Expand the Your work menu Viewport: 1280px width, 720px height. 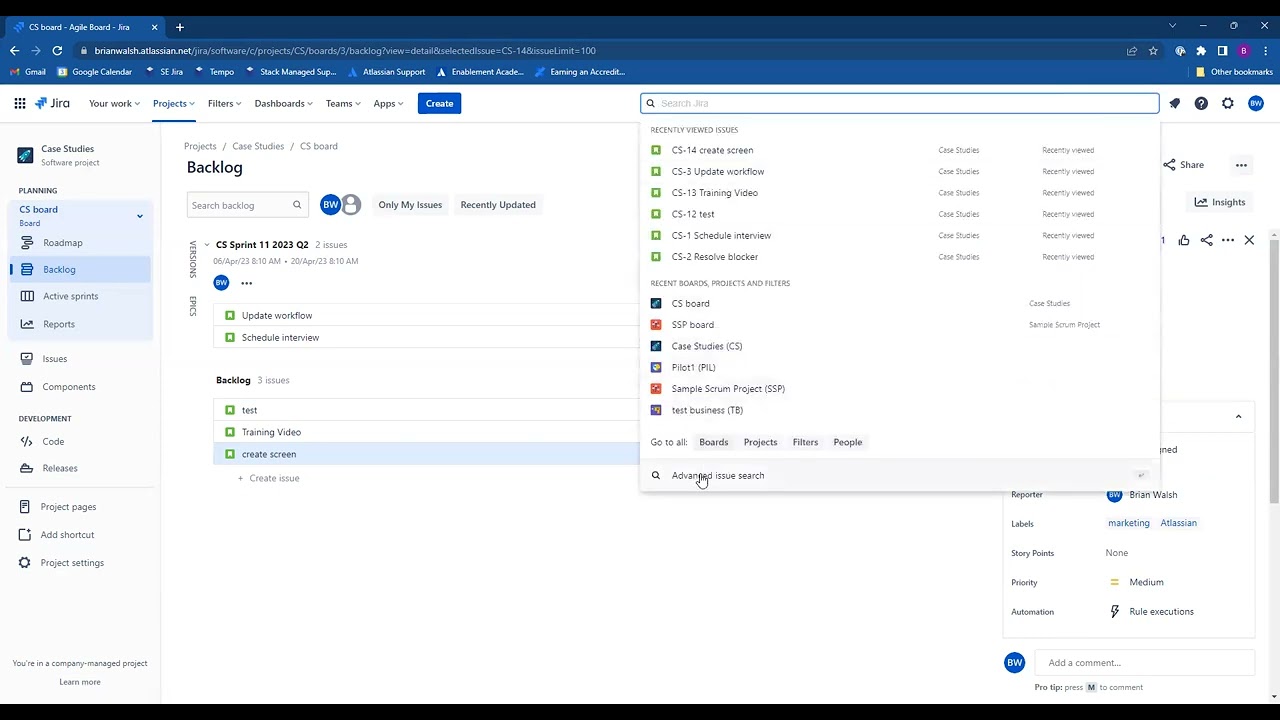[x=115, y=103]
